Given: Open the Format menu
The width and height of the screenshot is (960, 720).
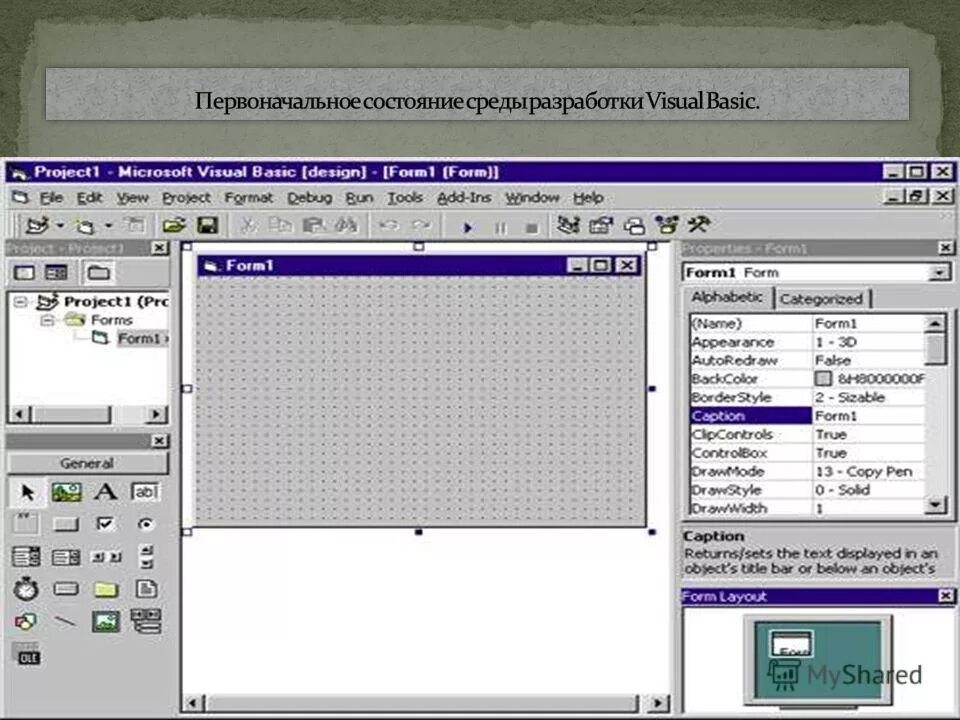Looking at the screenshot, I should [x=249, y=198].
